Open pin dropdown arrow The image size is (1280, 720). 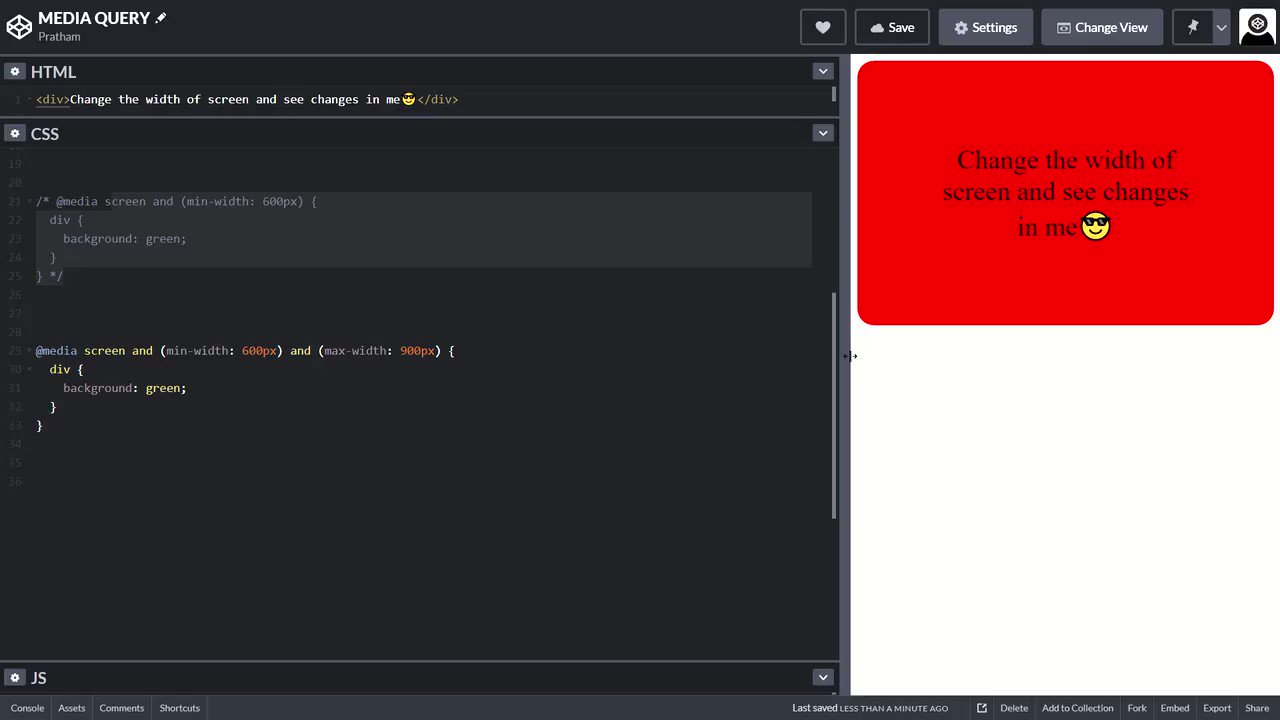tap(1221, 27)
